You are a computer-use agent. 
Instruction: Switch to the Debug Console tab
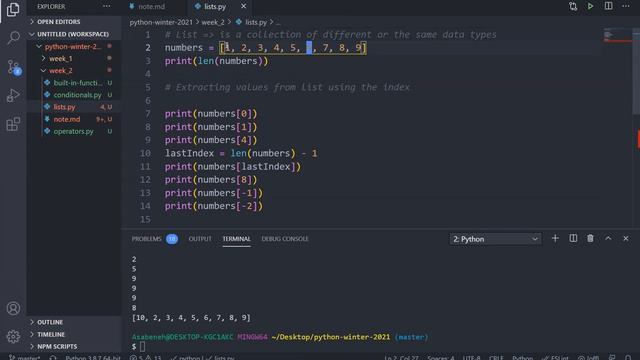tap(285, 239)
